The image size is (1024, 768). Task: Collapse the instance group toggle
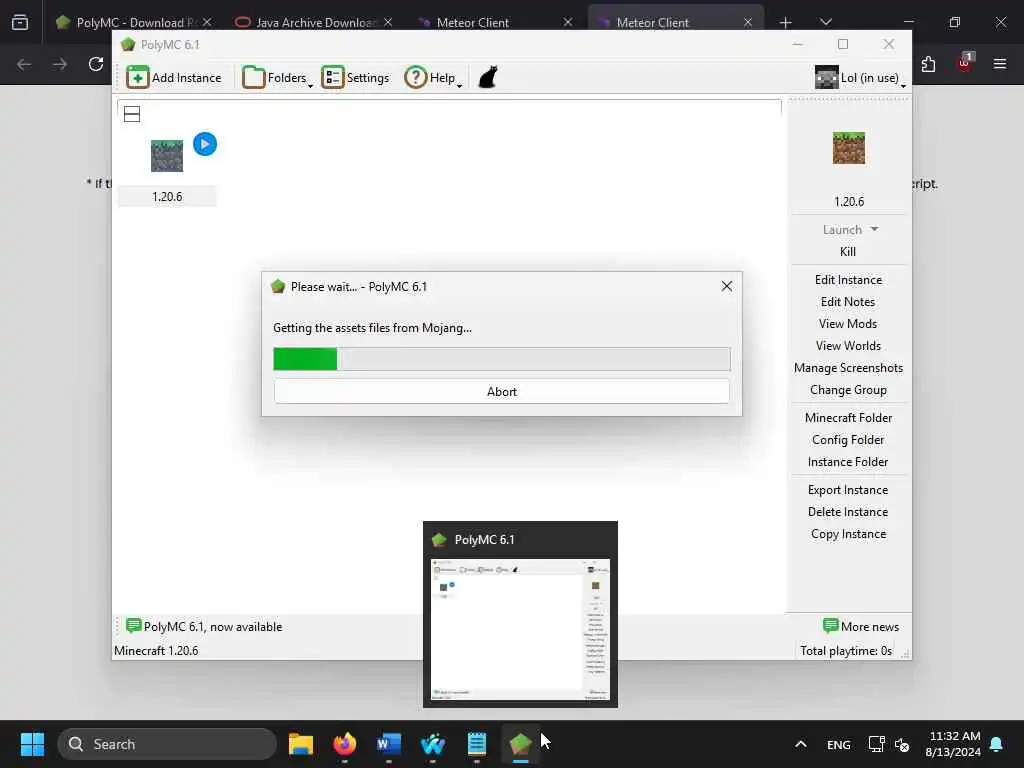coord(132,114)
